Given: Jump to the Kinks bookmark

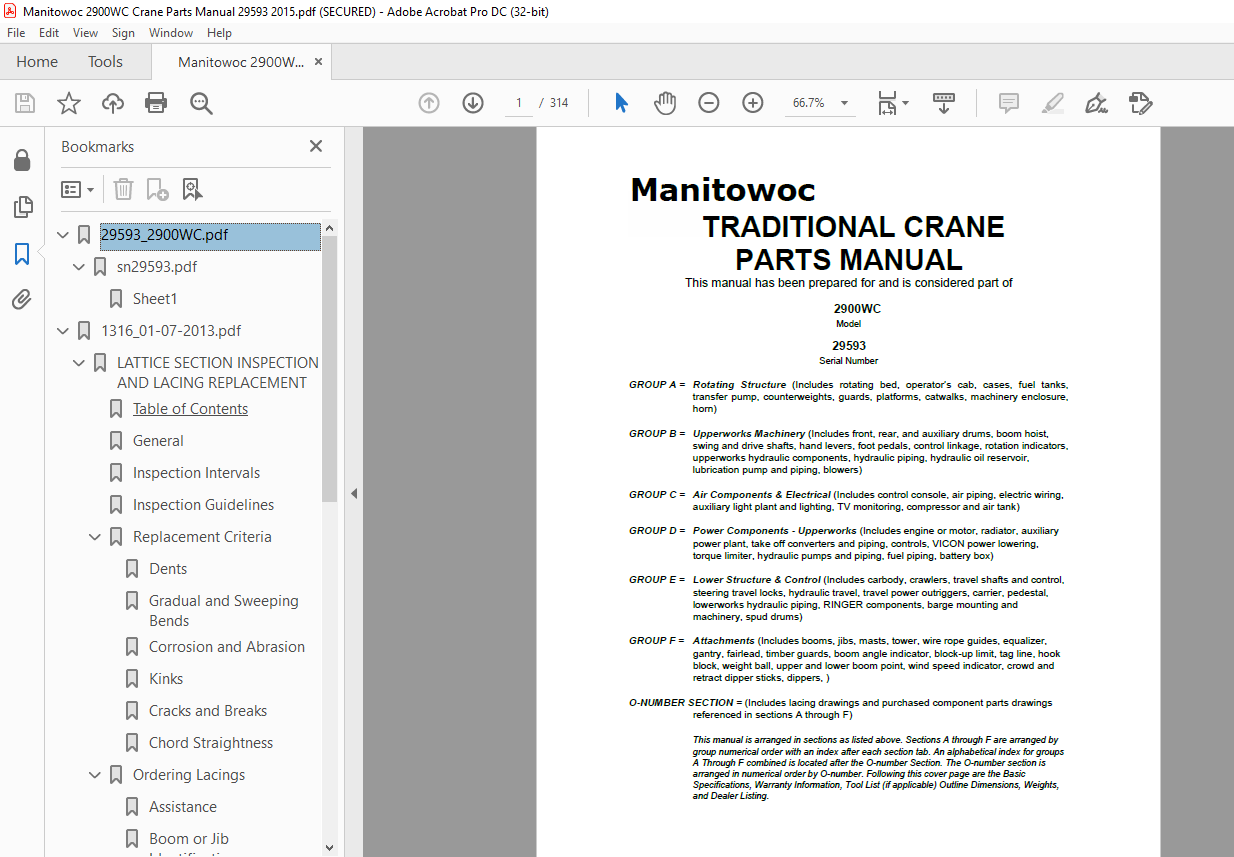Looking at the screenshot, I should (x=166, y=679).
